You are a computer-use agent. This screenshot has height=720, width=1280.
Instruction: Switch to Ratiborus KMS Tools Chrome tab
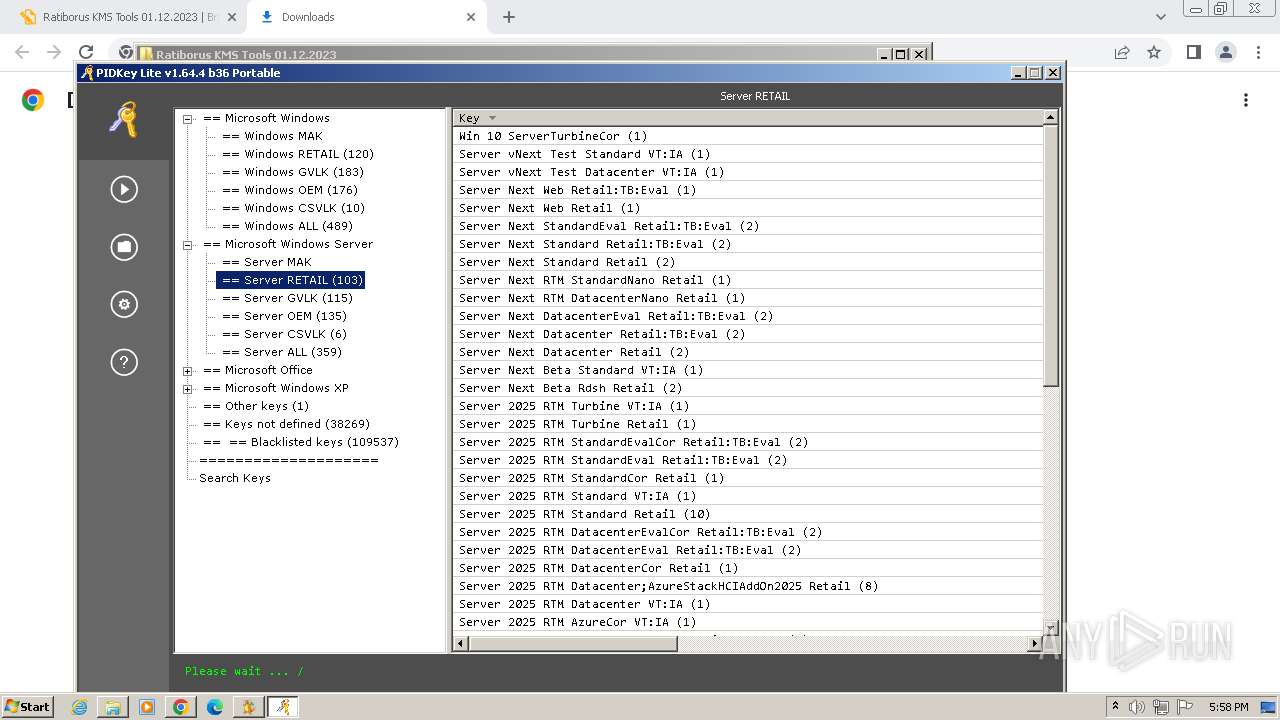[x=126, y=17]
